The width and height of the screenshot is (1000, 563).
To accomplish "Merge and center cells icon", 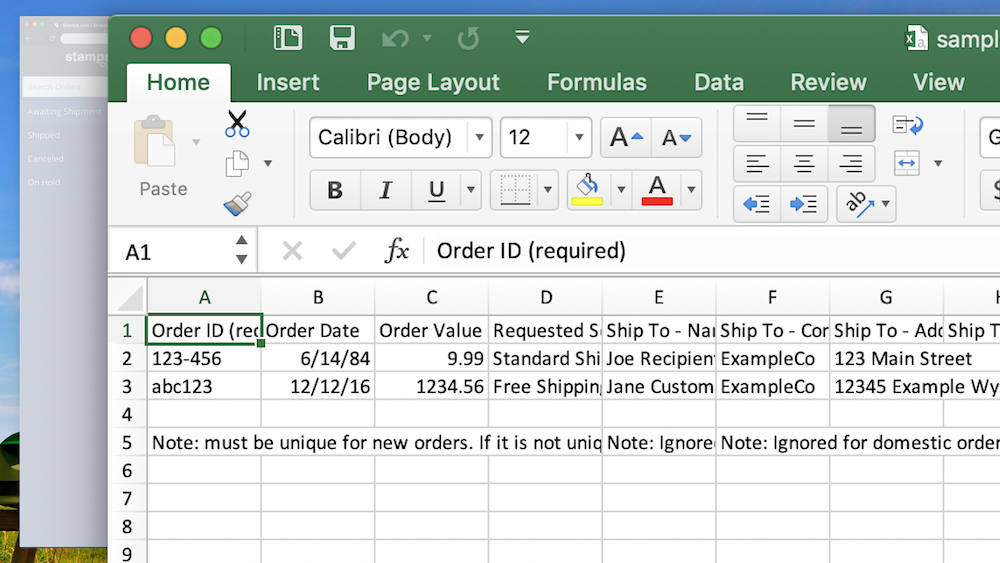I will tap(907, 163).
